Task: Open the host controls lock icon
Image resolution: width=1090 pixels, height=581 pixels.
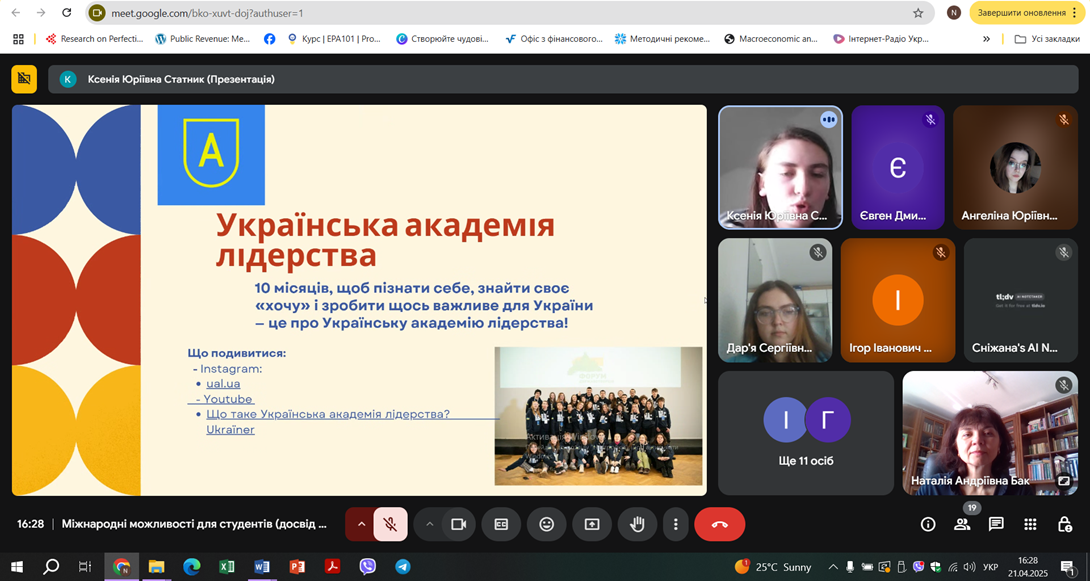Action: point(1065,524)
